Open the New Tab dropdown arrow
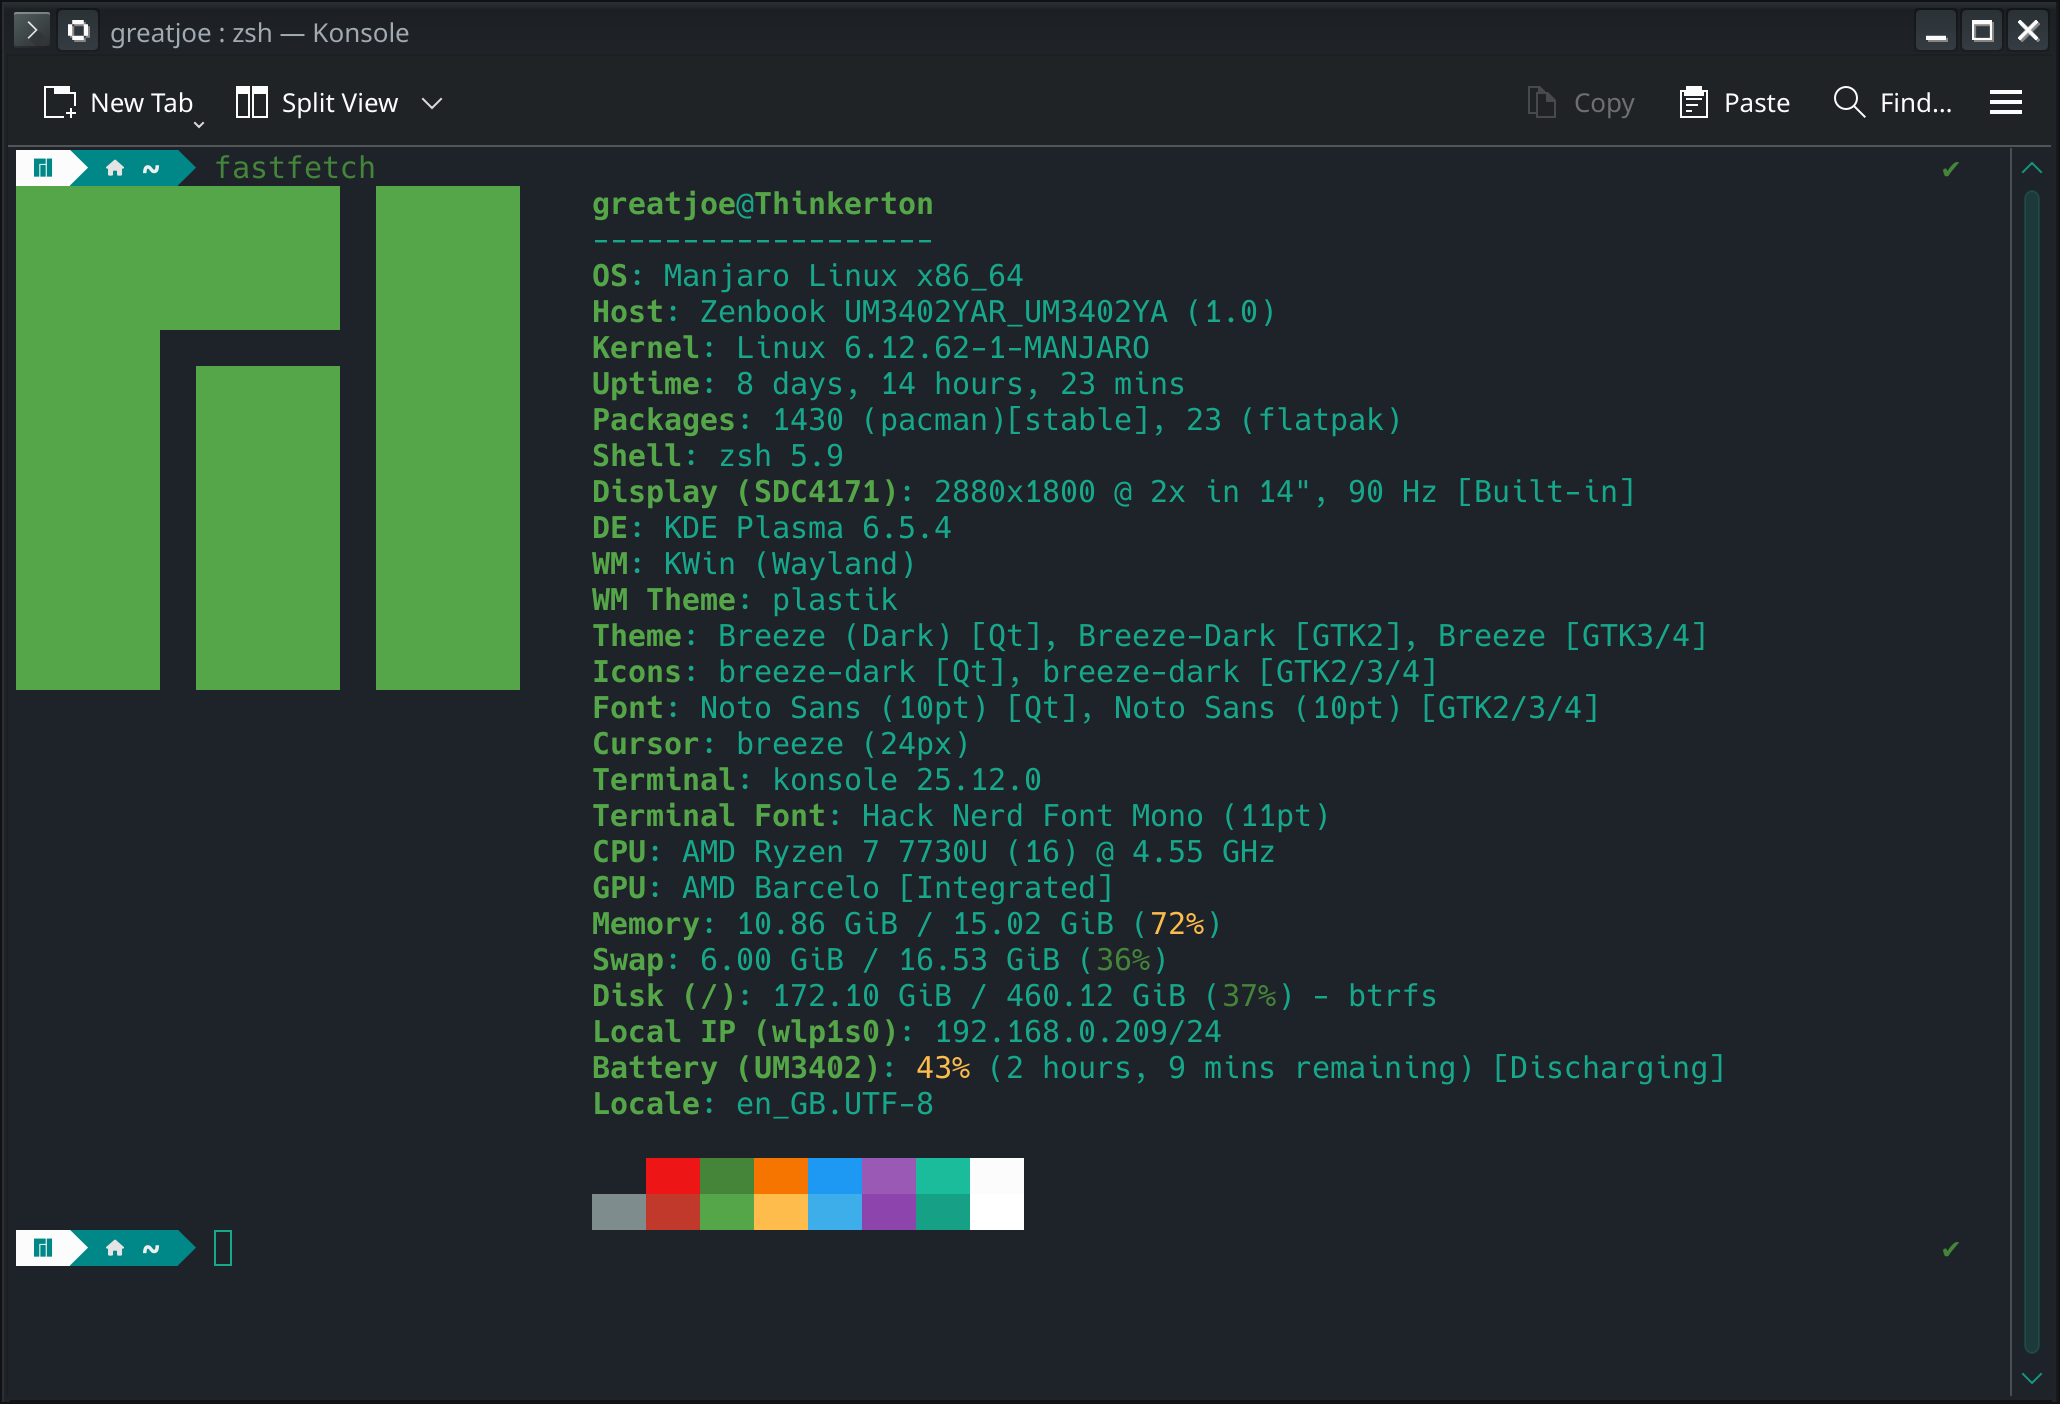This screenshot has width=2060, height=1404. [199, 124]
